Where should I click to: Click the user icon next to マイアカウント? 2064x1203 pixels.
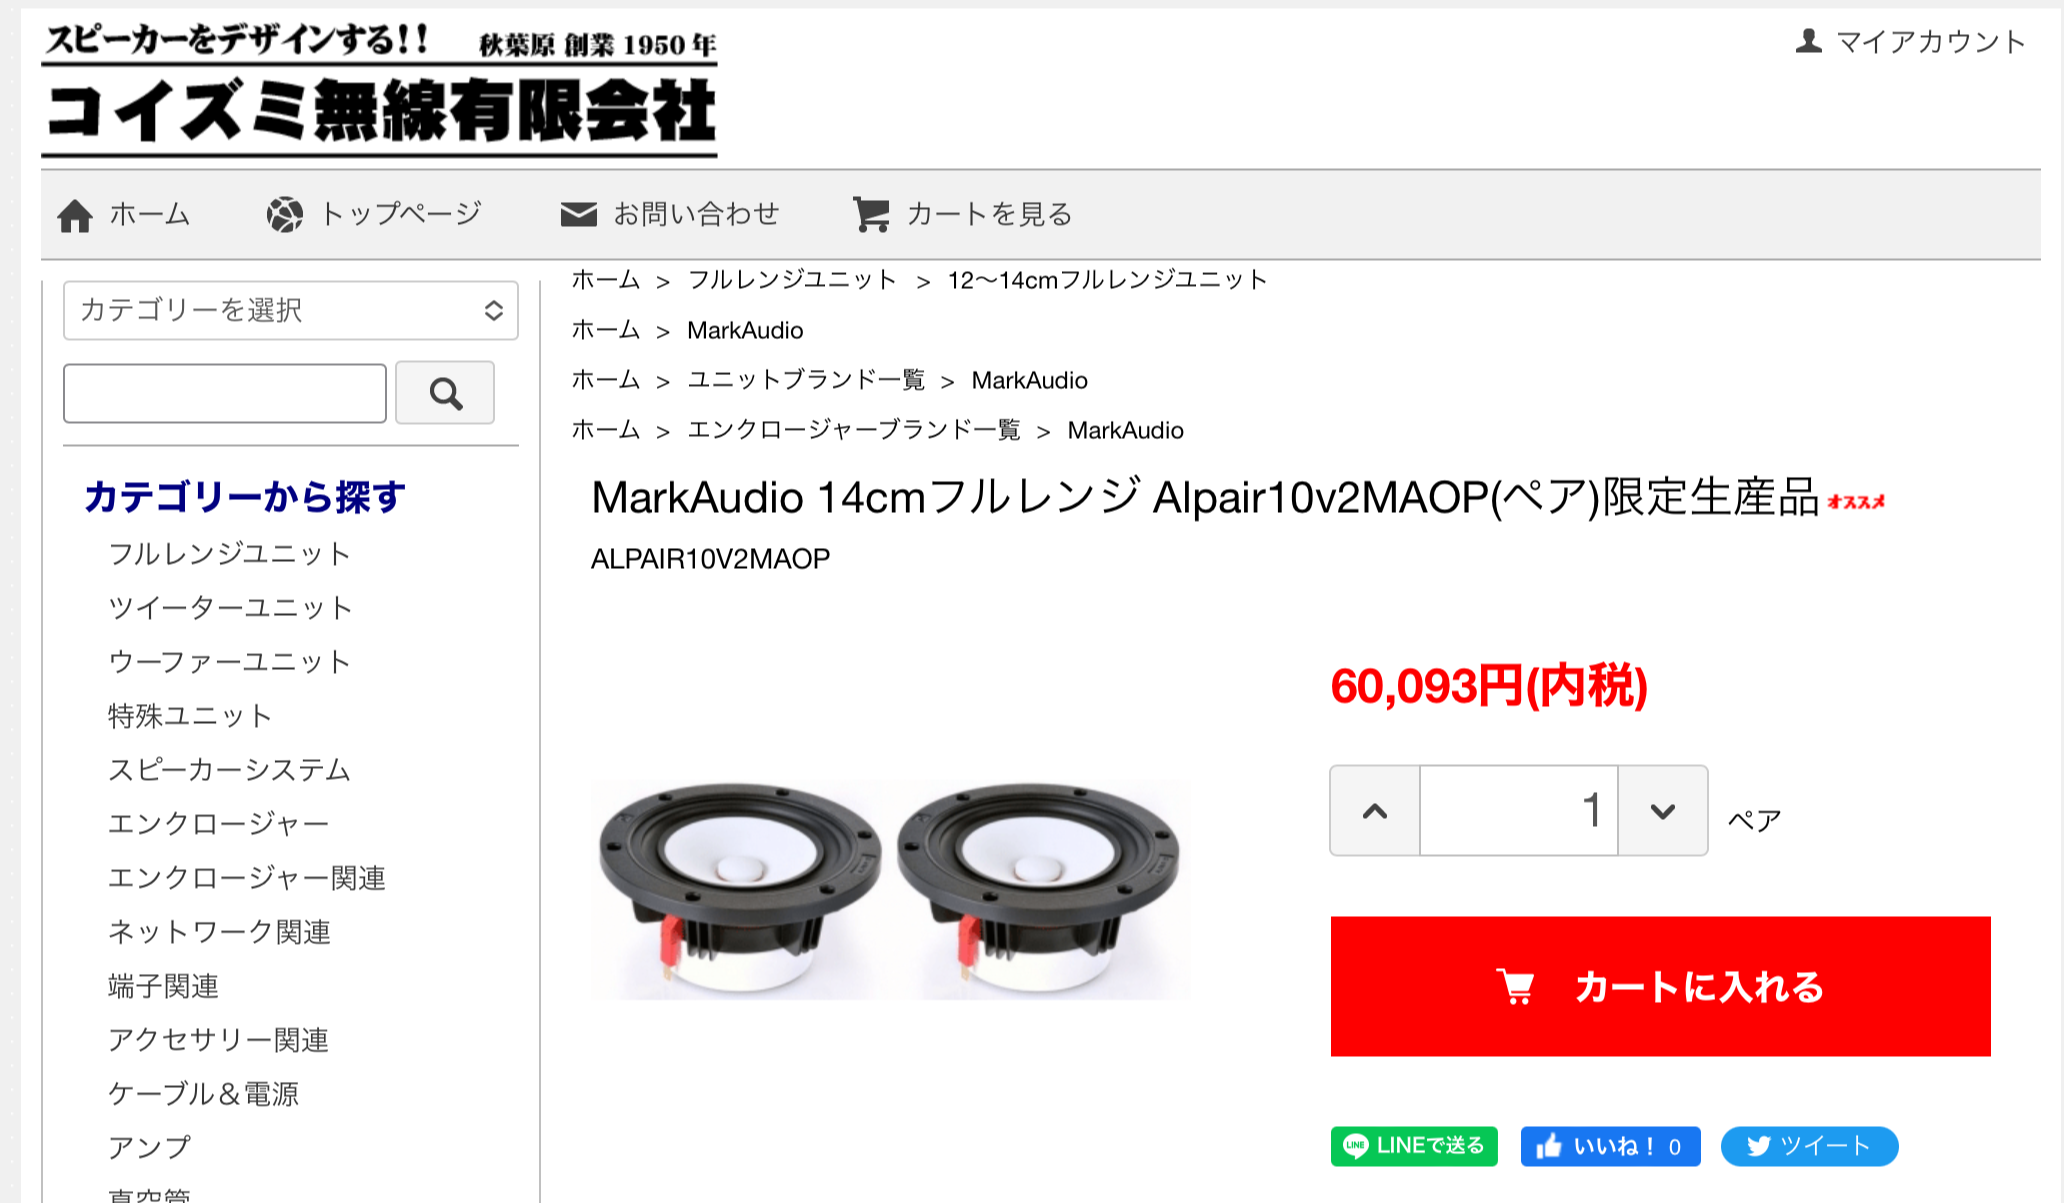pos(1808,41)
